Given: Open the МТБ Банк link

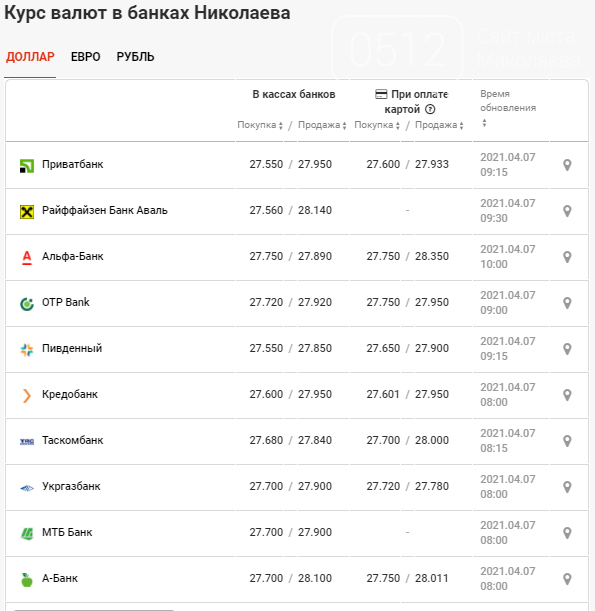Looking at the screenshot, I should click(67, 532).
